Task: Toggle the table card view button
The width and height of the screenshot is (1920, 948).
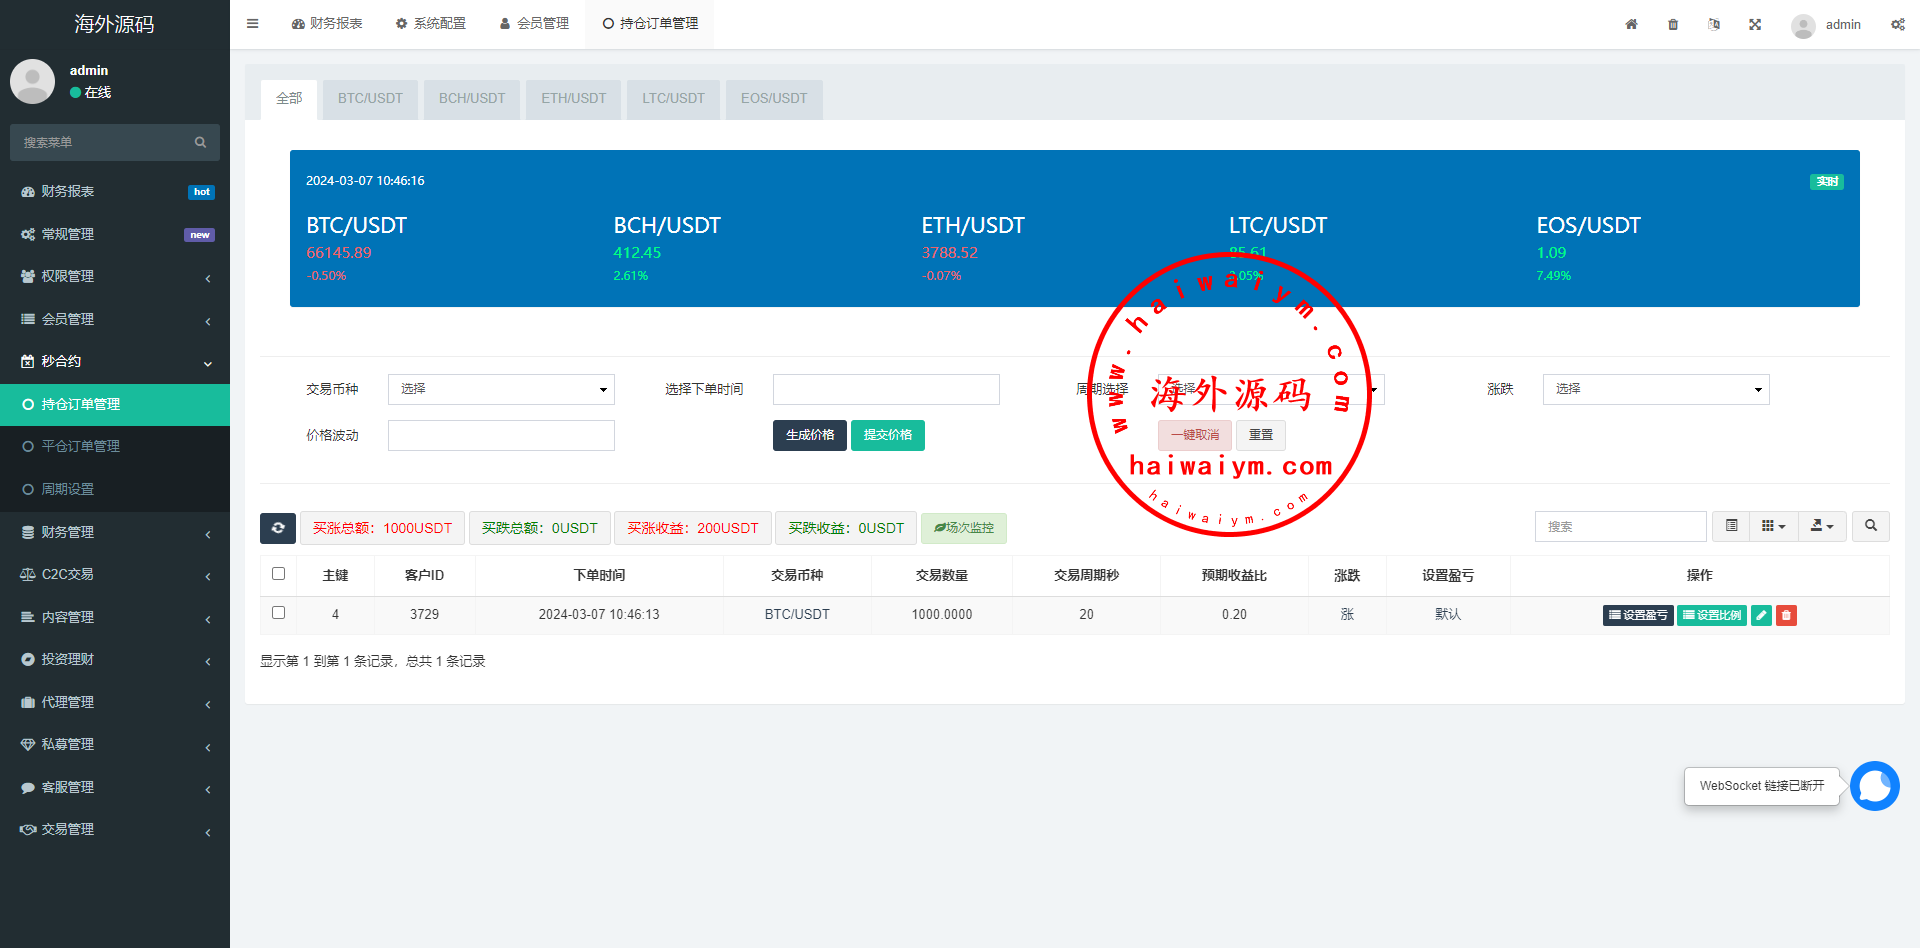Action: tap(1731, 526)
